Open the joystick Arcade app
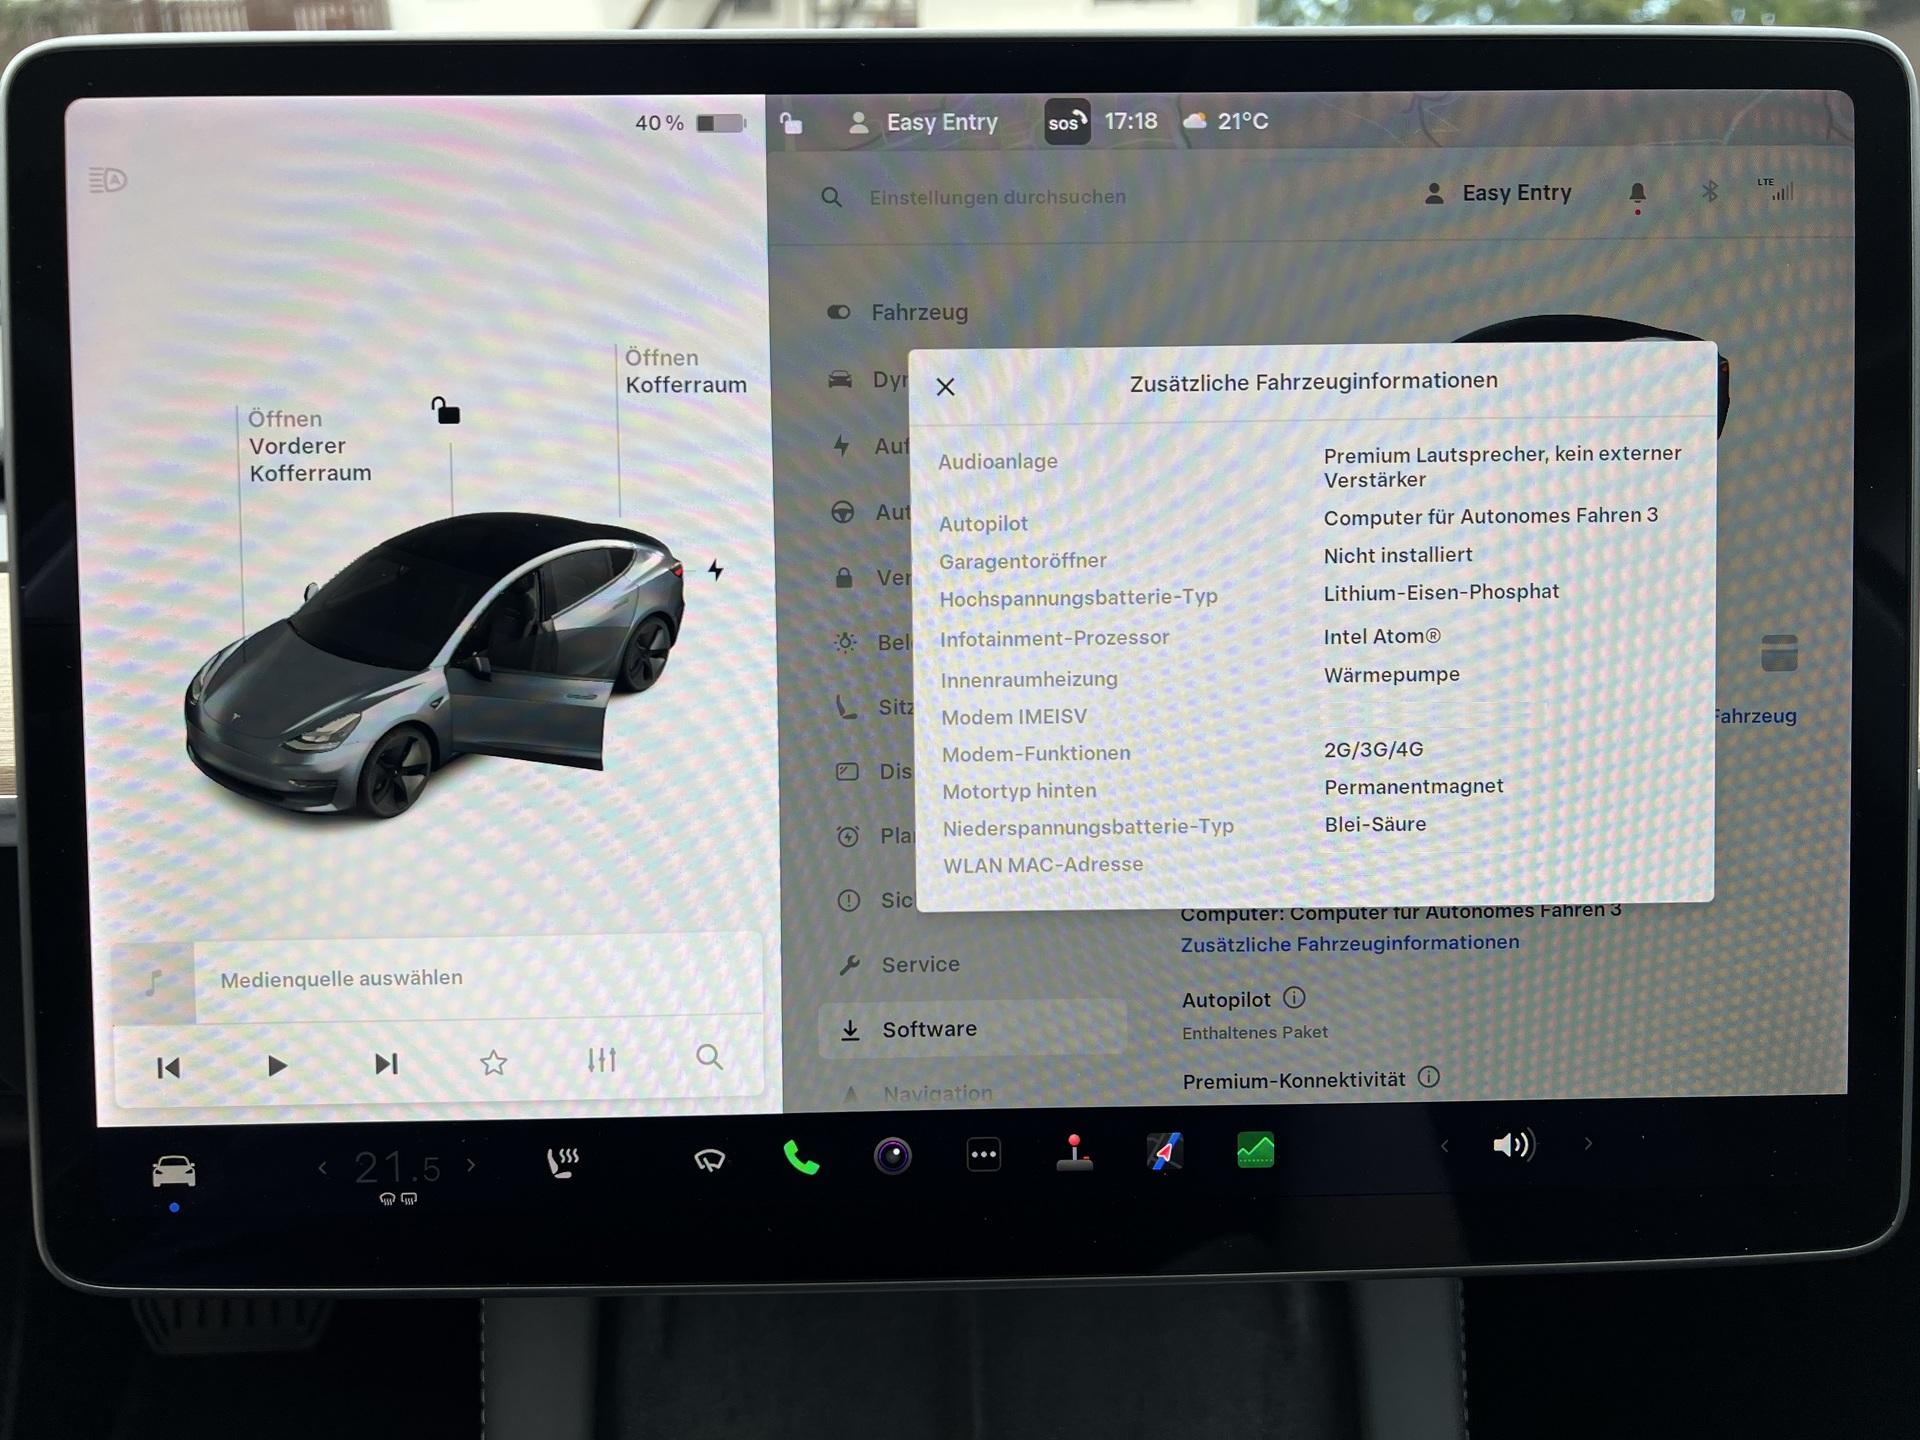1920x1440 pixels. pyautogui.click(x=1075, y=1152)
